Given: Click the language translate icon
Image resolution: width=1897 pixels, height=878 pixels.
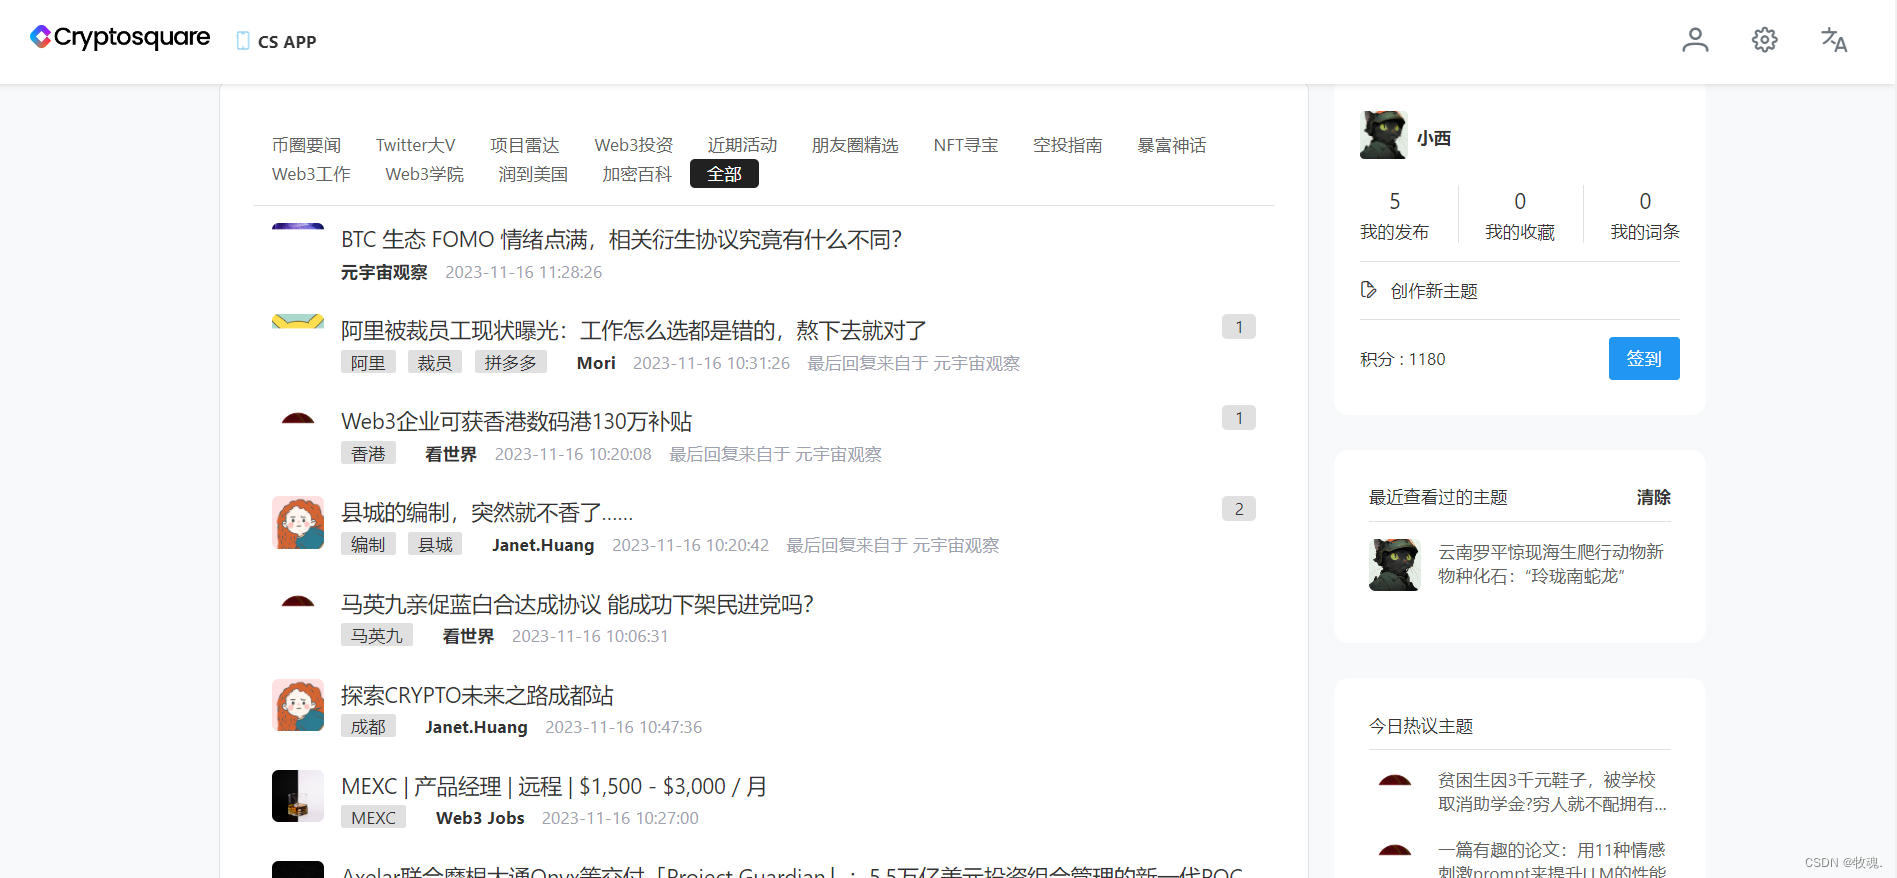Looking at the screenshot, I should pyautogui.click(x=1834, y=40).
